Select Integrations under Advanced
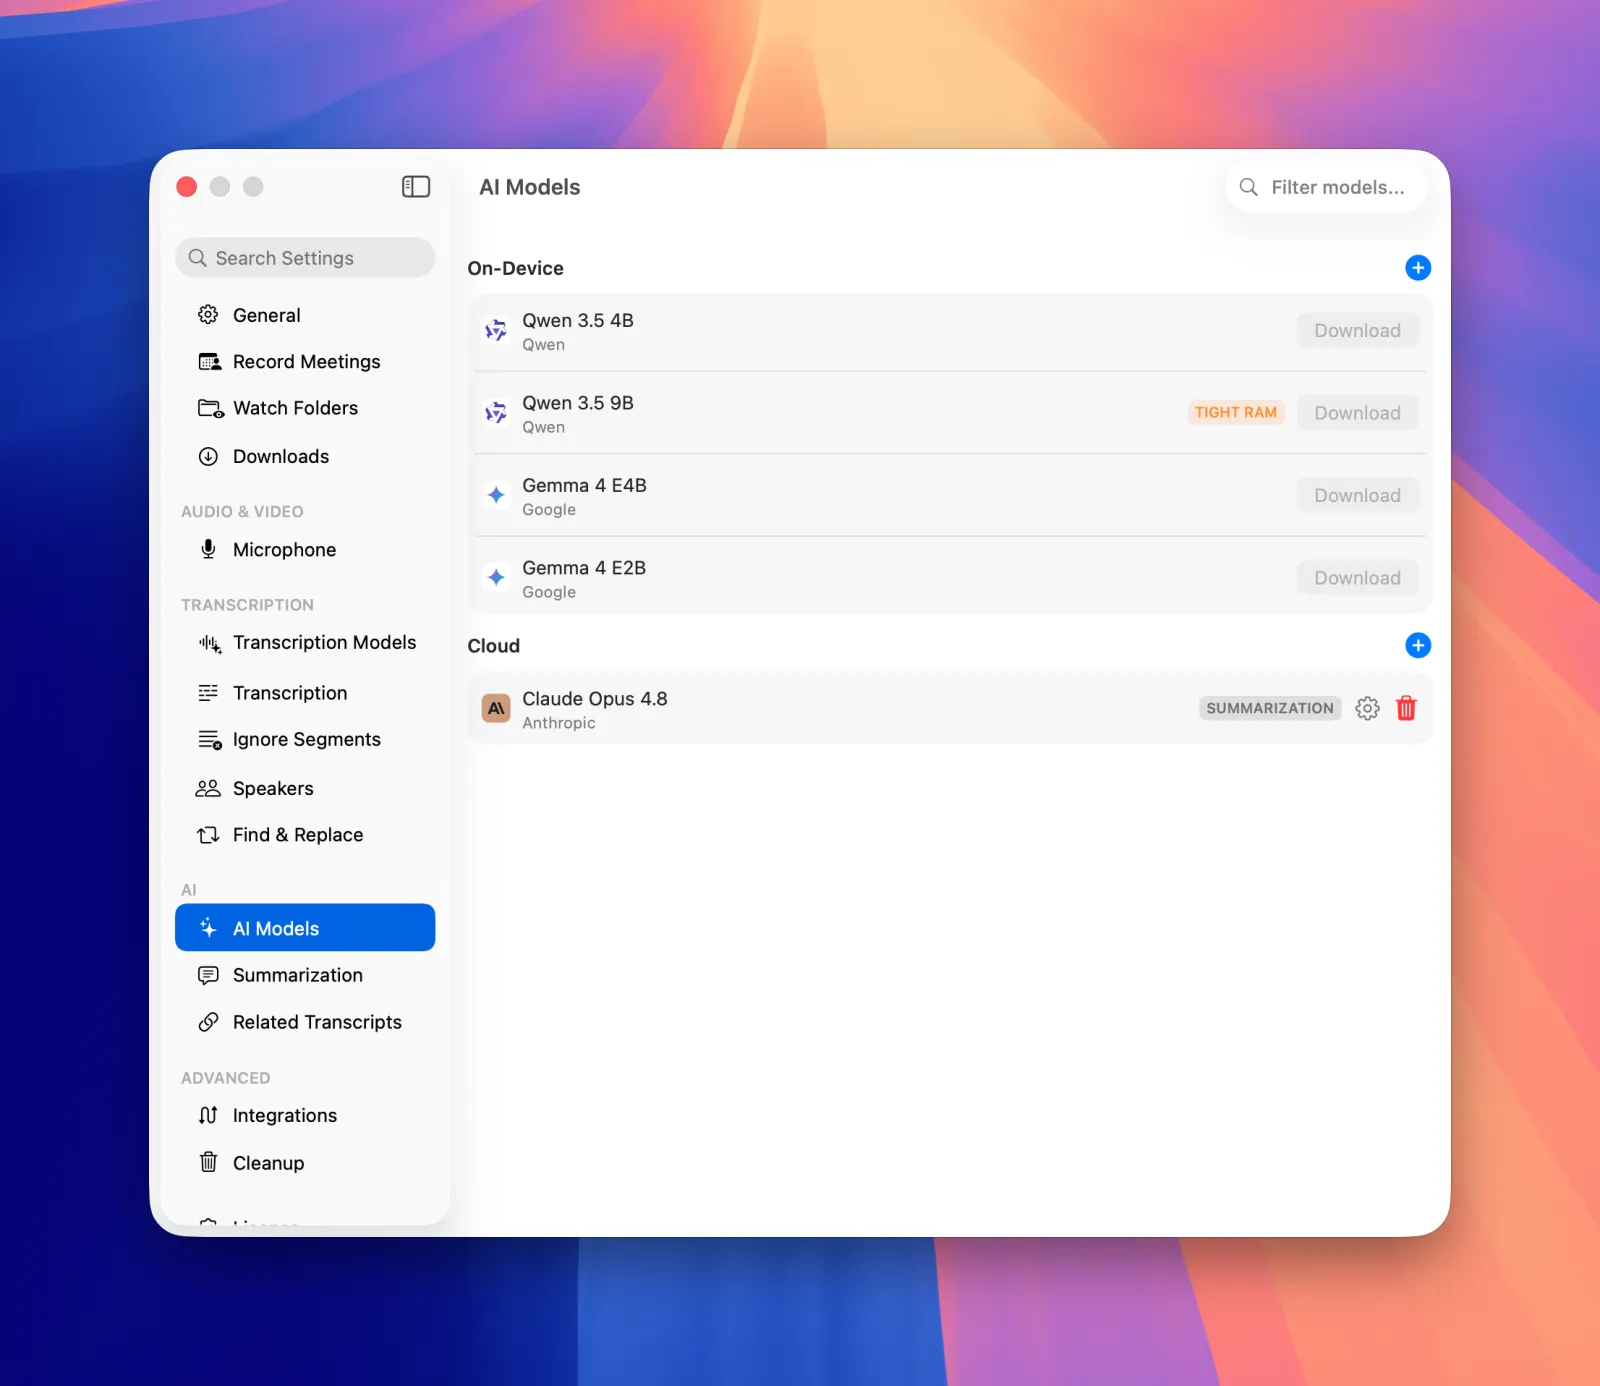This screenshot has width=1600, height=1386. point(305,1115)
